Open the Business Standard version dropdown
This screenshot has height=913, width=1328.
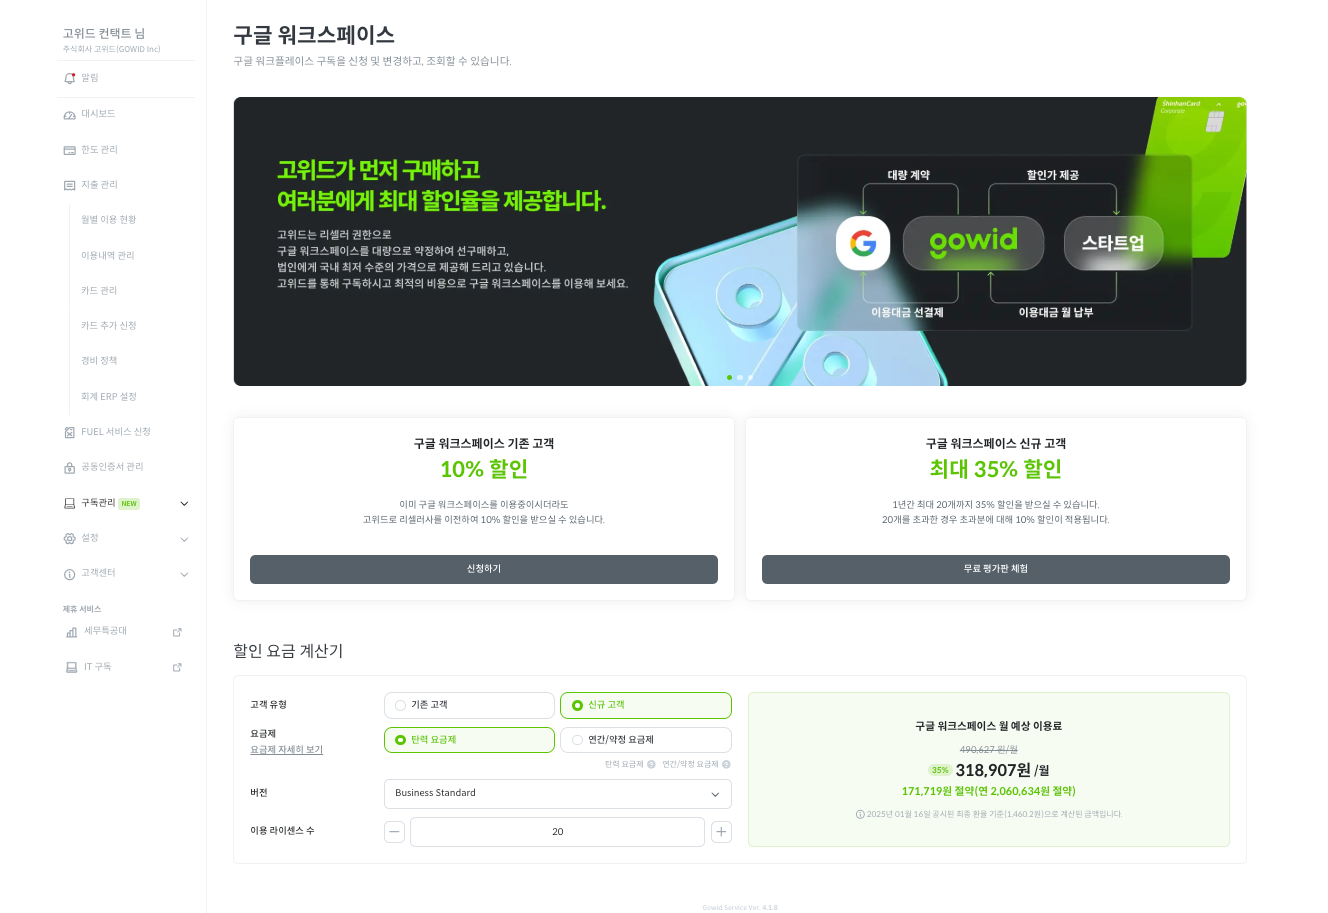click(x=558, y=794)
